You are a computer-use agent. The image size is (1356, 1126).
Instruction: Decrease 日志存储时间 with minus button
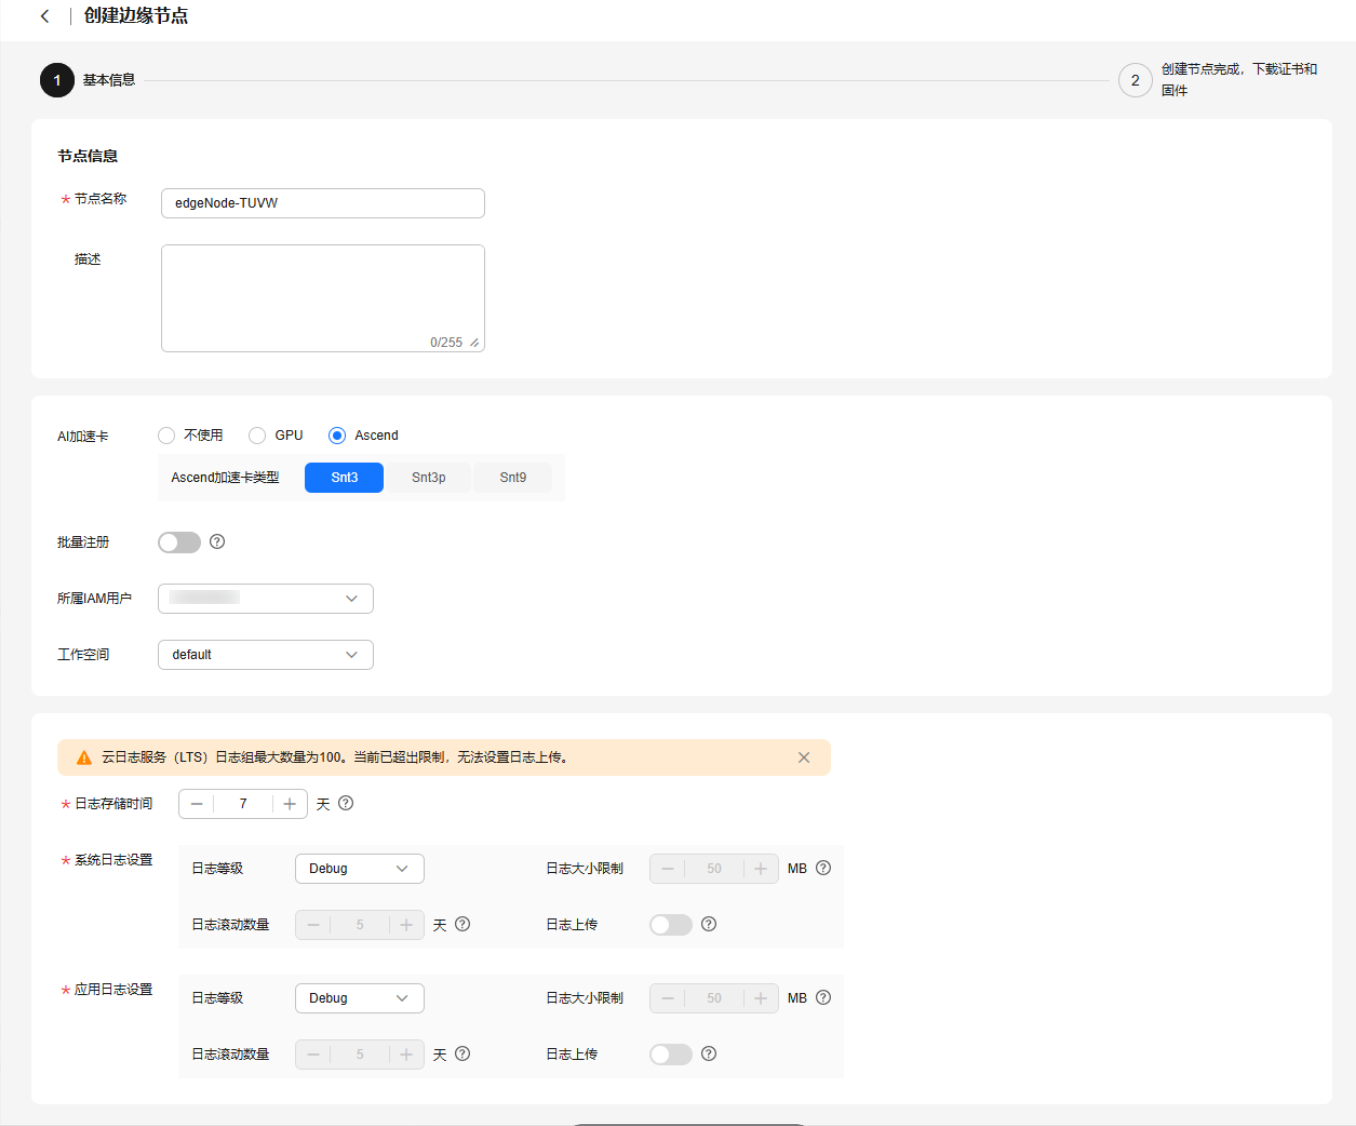coord(197,804)
